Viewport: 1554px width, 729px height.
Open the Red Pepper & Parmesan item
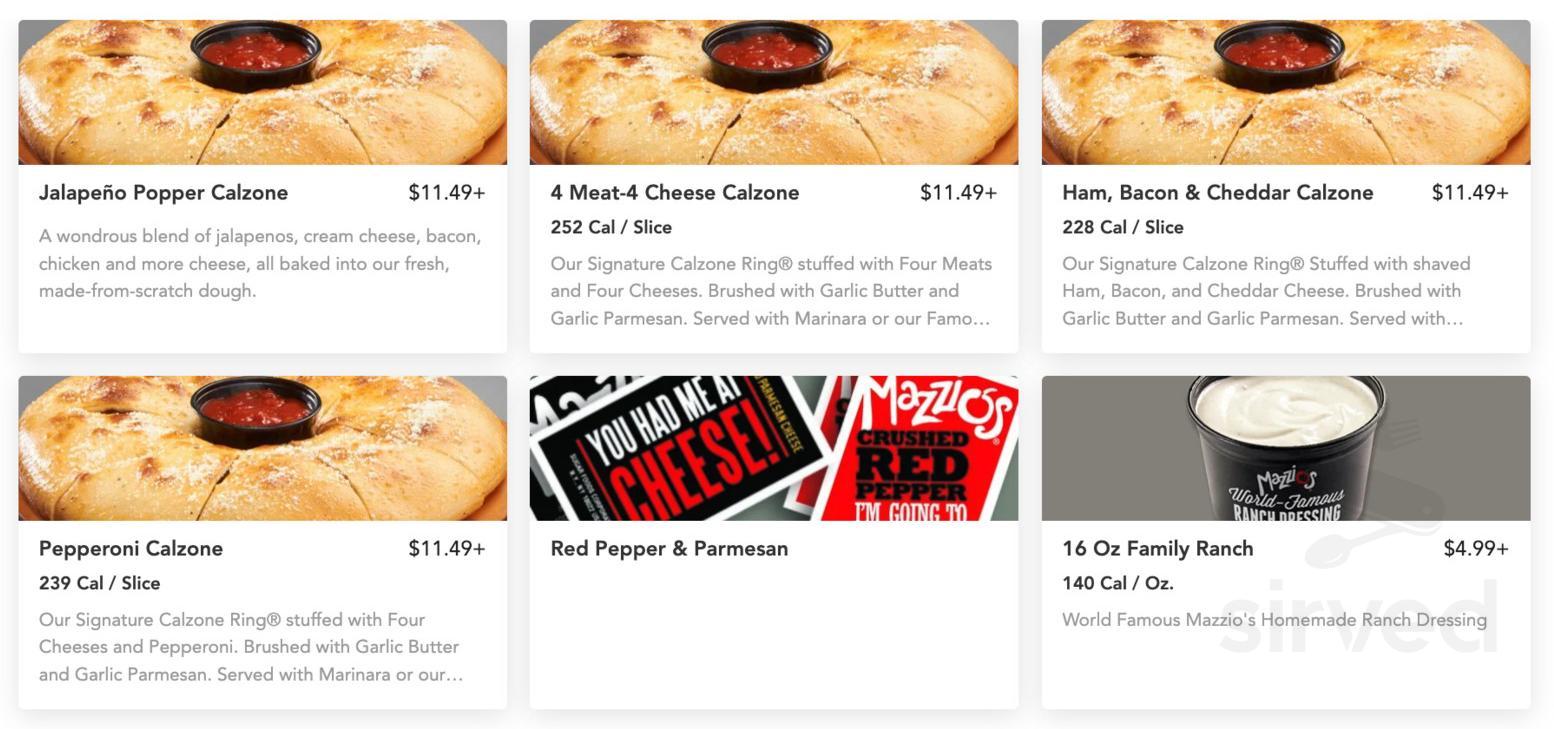pyautogui.click(x=669, y=548)
